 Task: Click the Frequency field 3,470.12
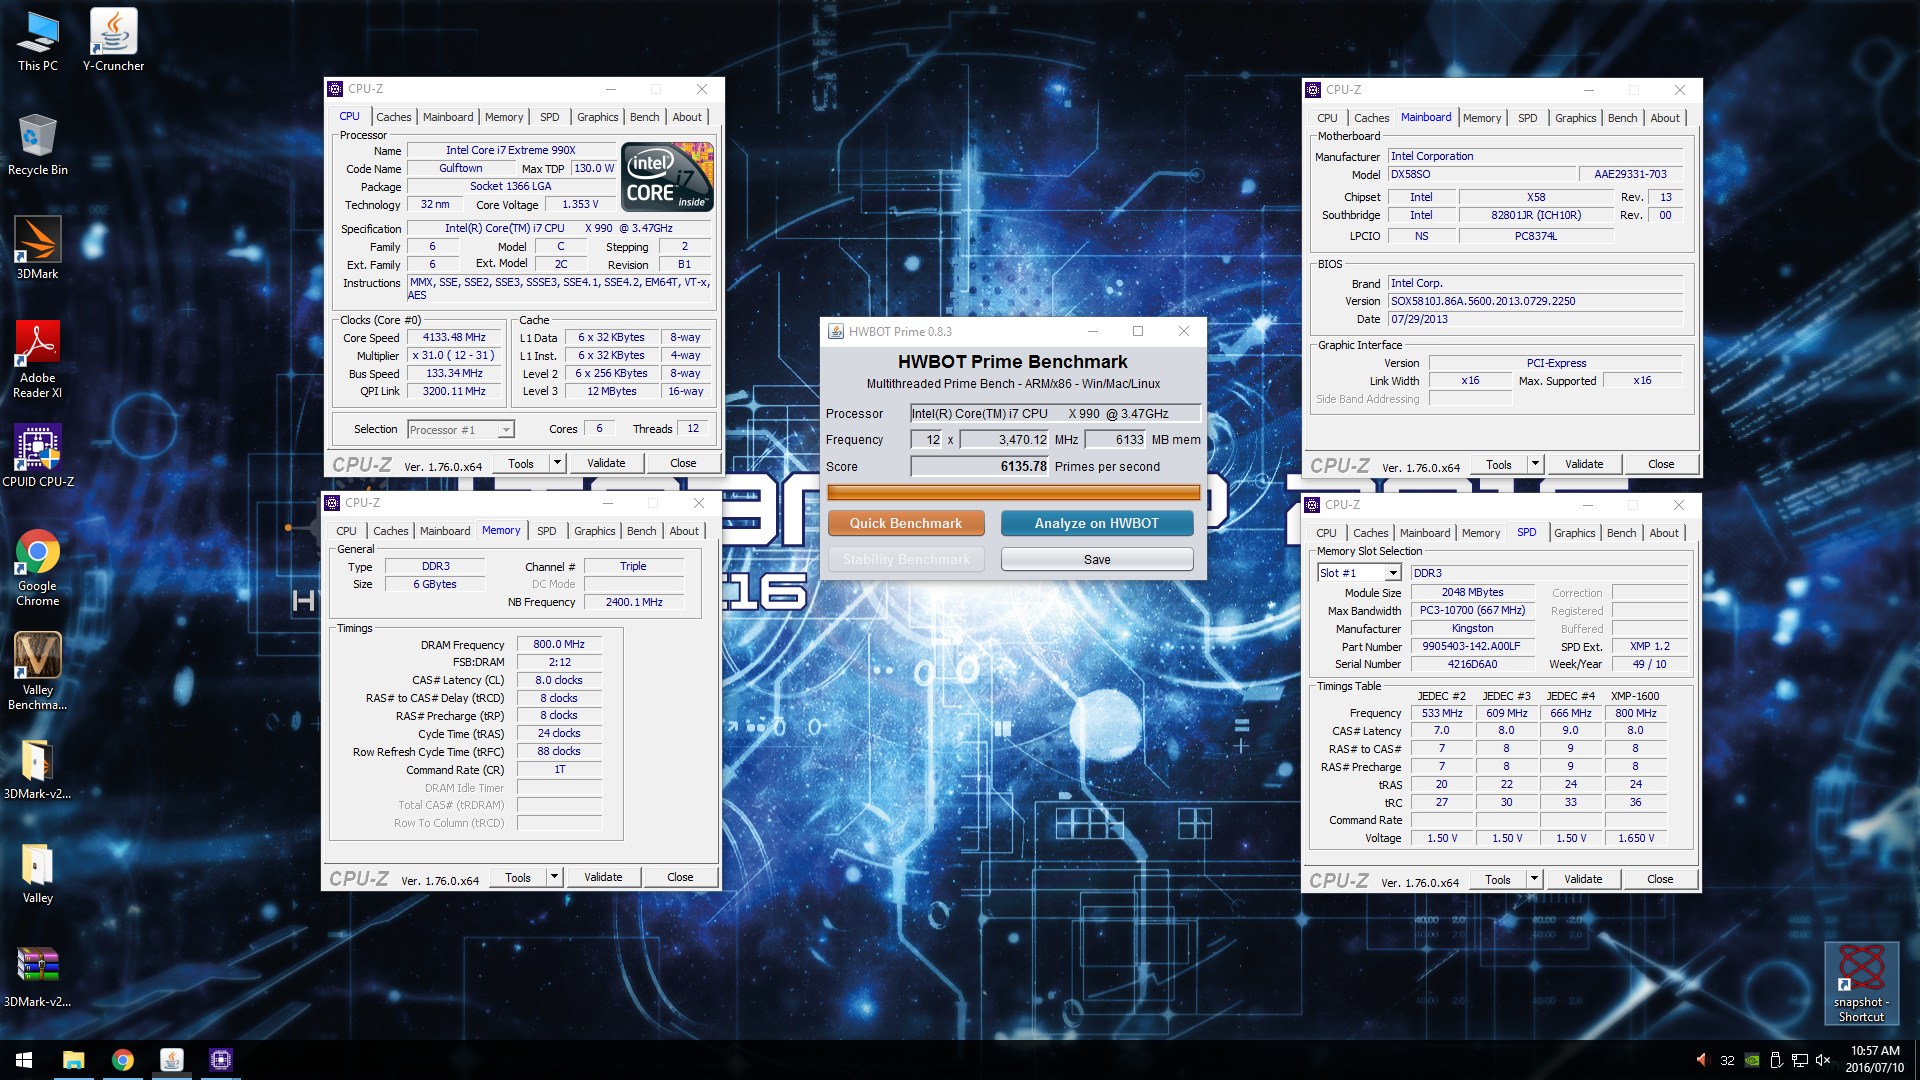(1005, 439)
